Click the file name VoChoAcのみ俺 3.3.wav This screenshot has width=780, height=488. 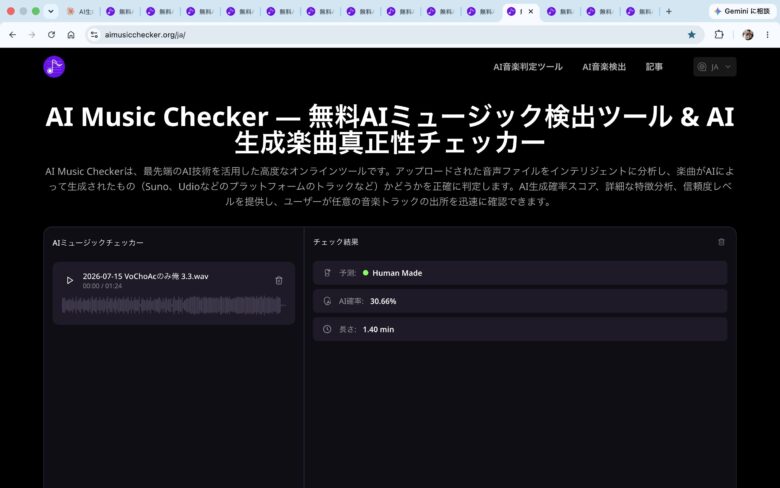(x=145, y=276)
